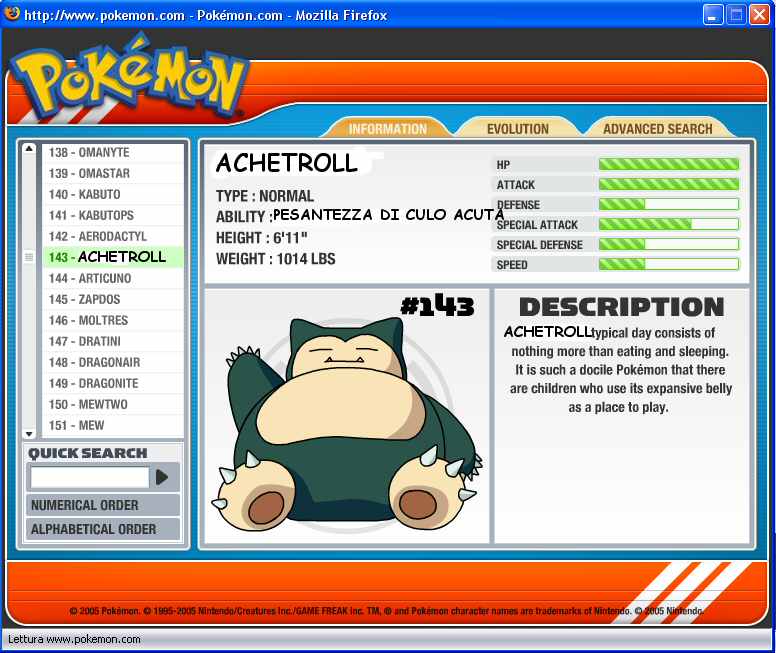Screen dimensions: 776x653
Task: Maximize the Firefox window
Action: point(736,14)
